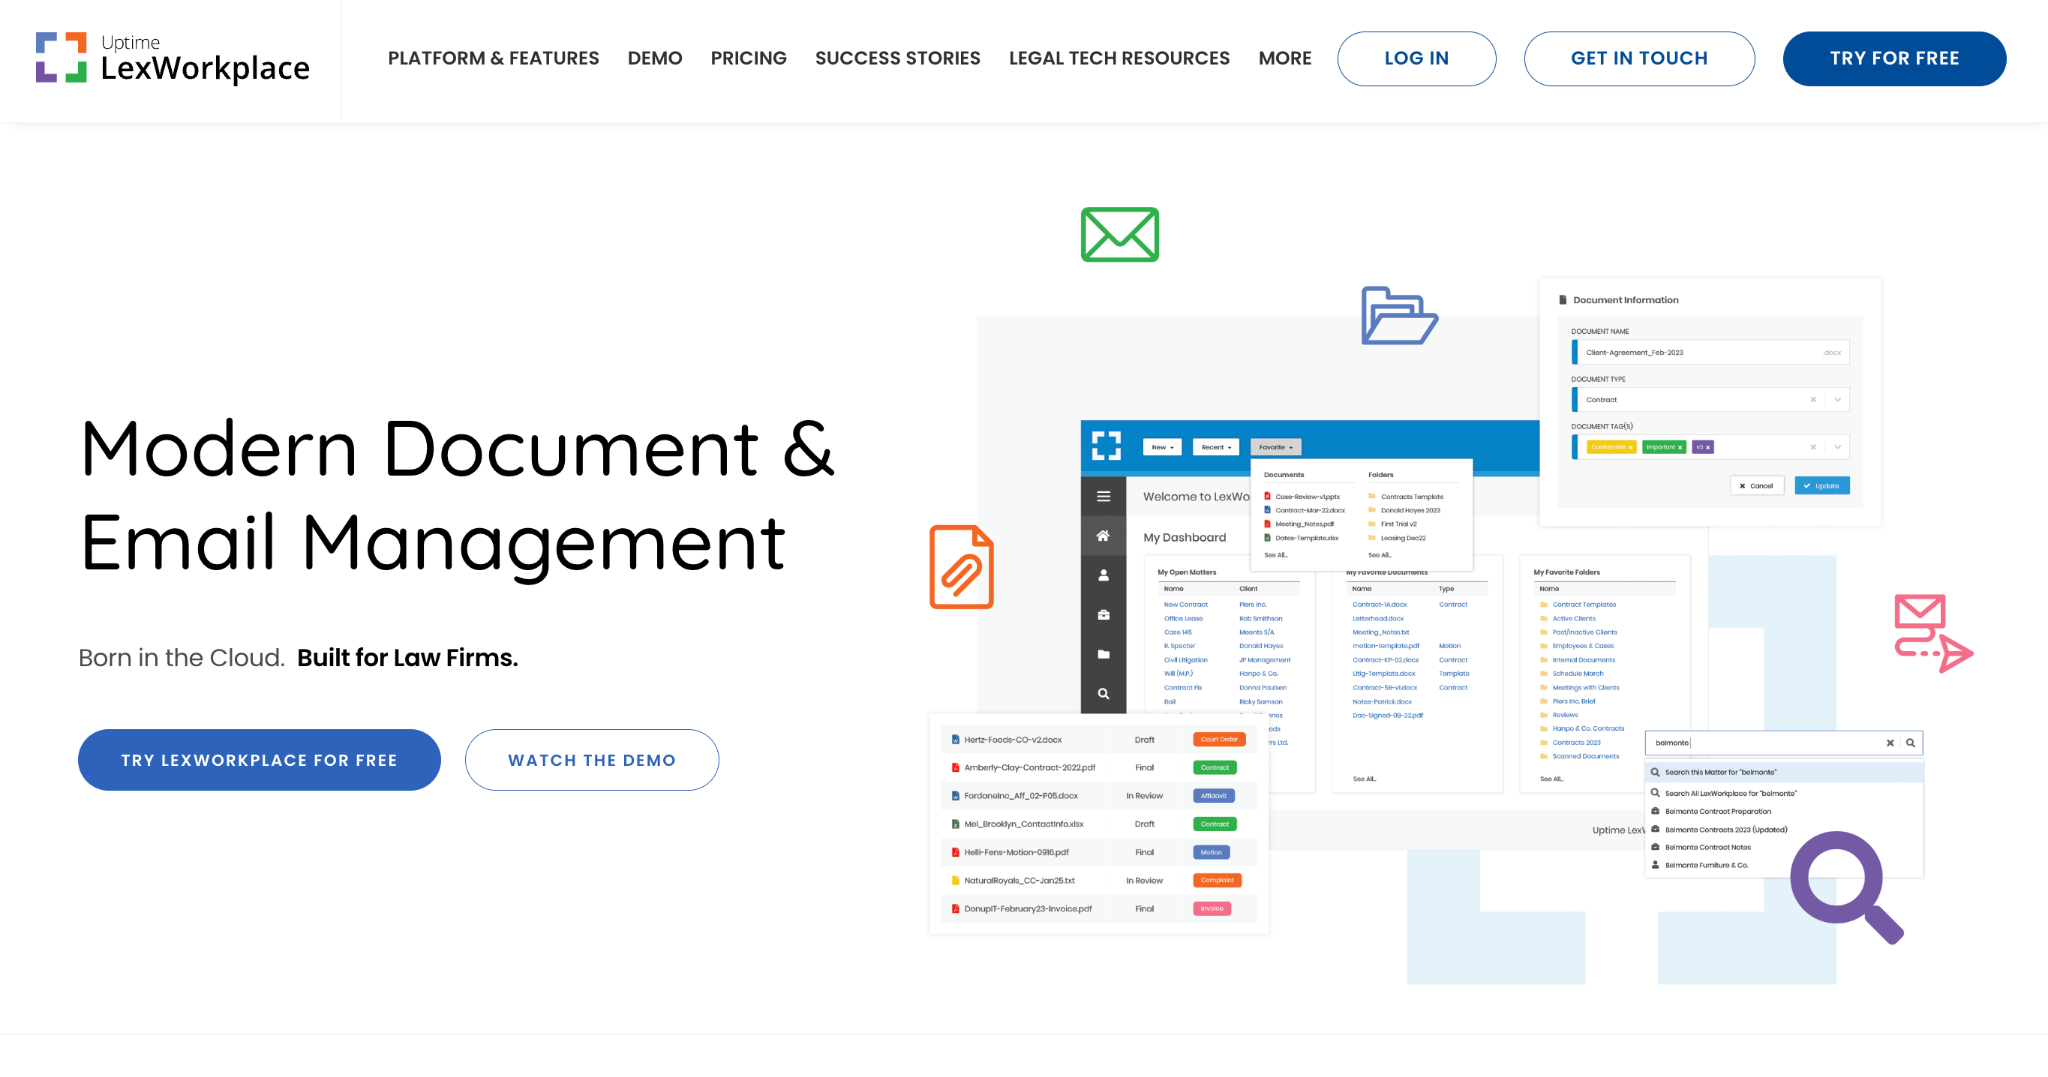The height and width of the screenshot is (1077, 2048).
Task: Click the Watch The Demo button
Action: point(592,760)
